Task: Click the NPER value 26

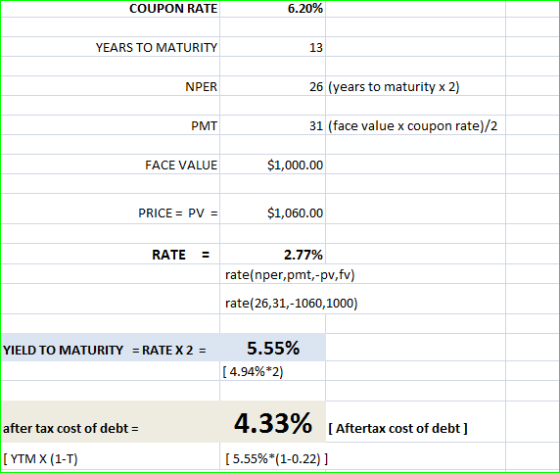Action: [x=316, y=87]
